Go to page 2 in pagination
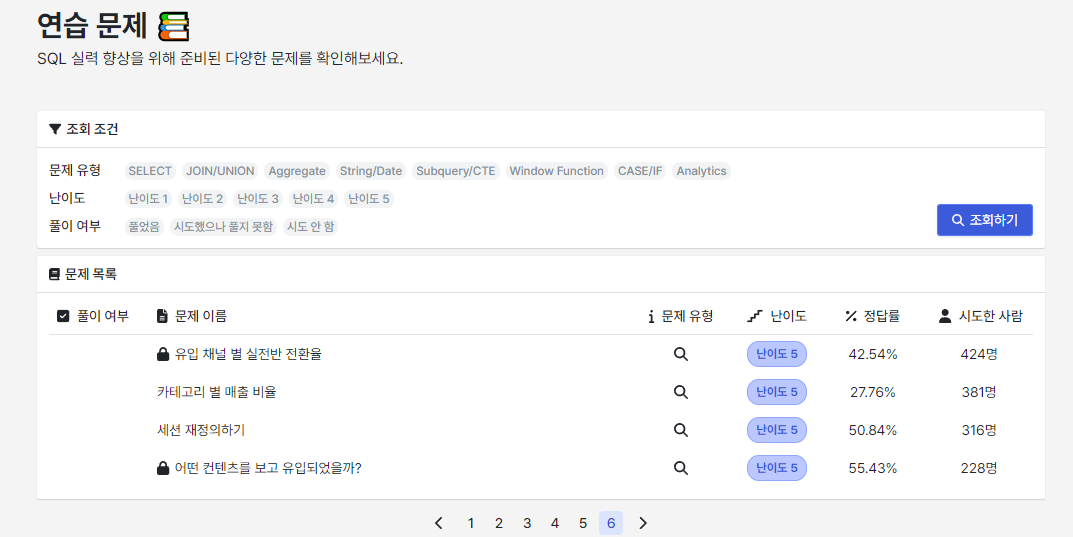1073x537 pixels. (x=499, y=523)
